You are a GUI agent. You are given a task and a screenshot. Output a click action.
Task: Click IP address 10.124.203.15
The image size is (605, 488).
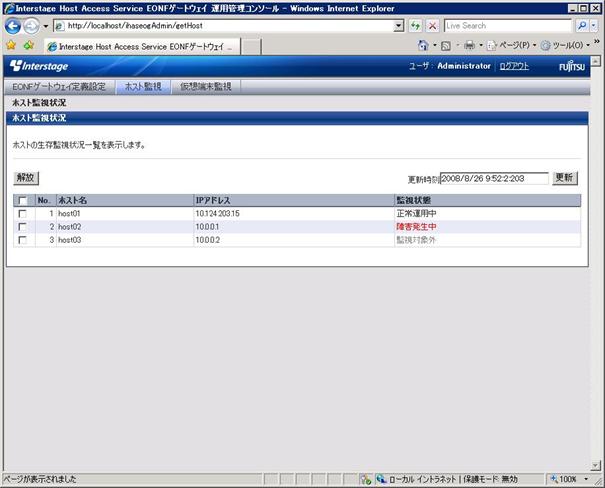pos(218,214)
